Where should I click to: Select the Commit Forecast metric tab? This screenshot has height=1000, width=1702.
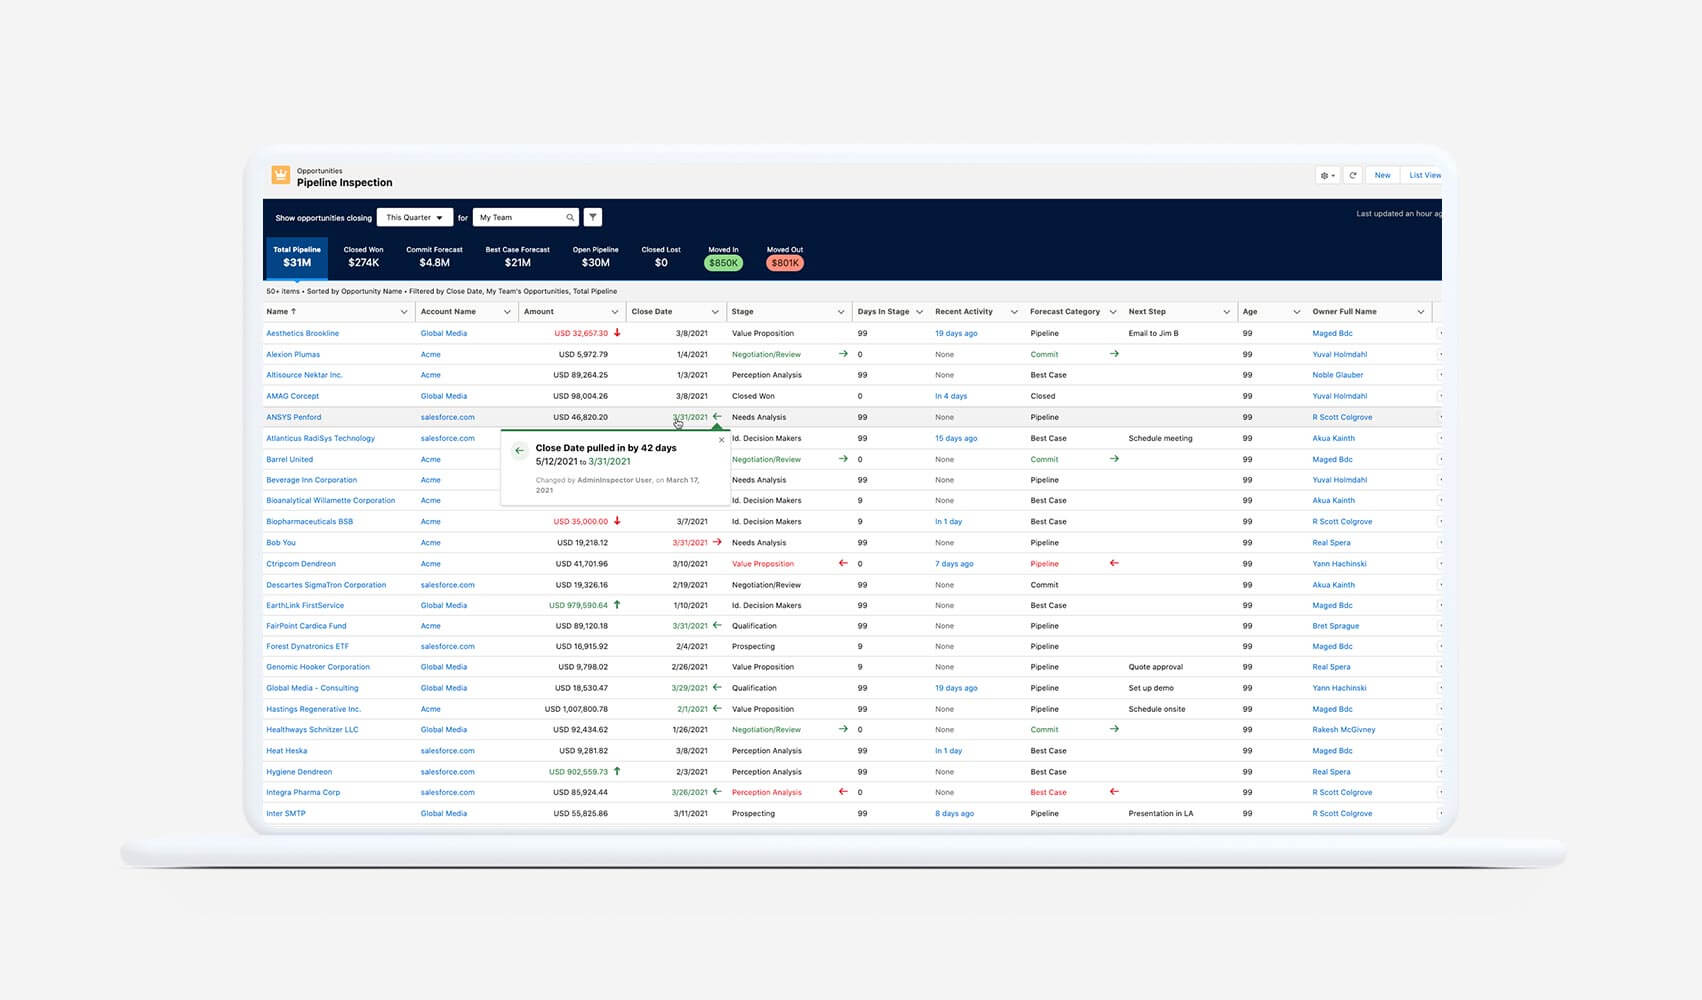pyautogui.click(x=434, y=257)
